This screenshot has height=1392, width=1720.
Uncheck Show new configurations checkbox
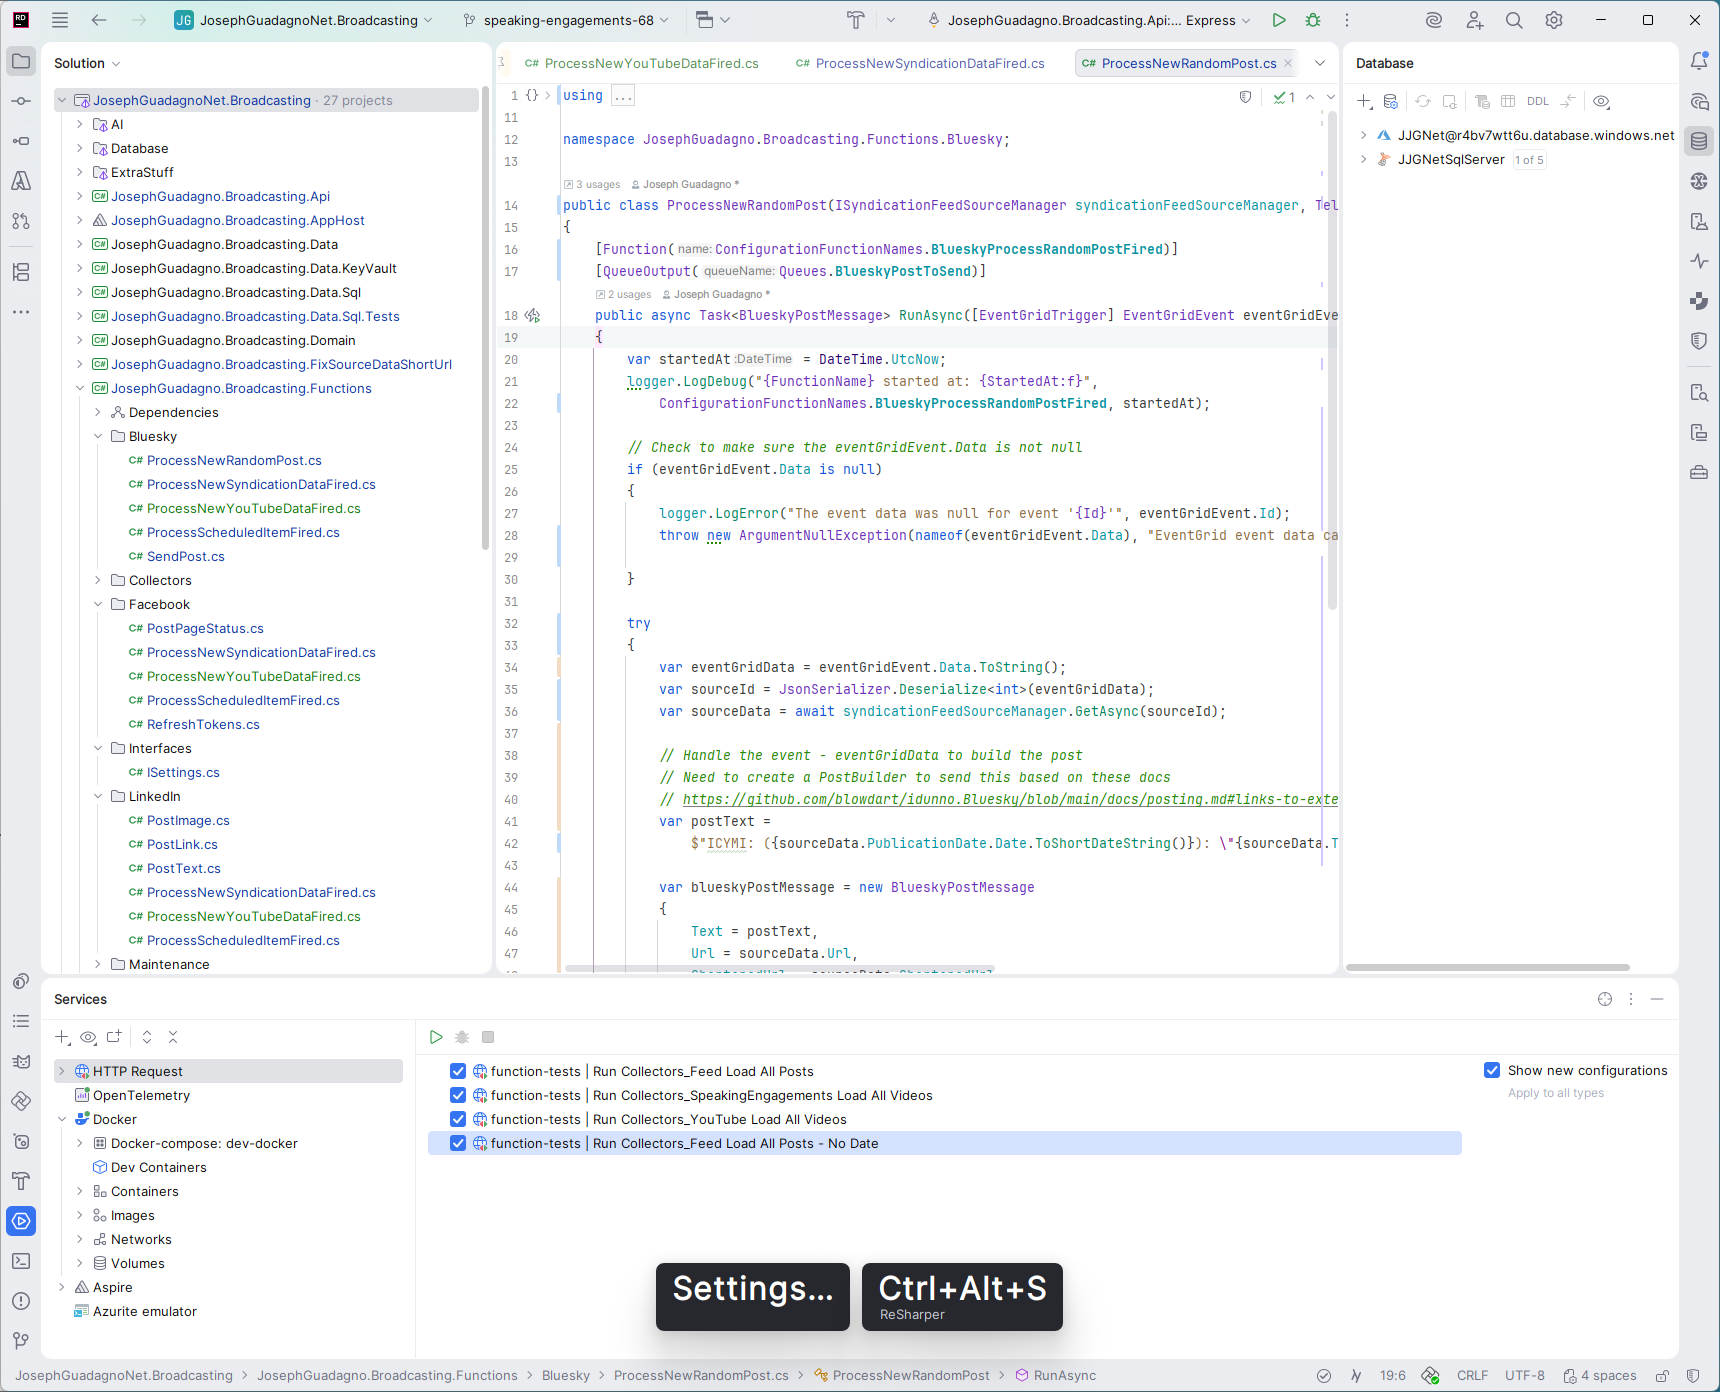1492,1070
